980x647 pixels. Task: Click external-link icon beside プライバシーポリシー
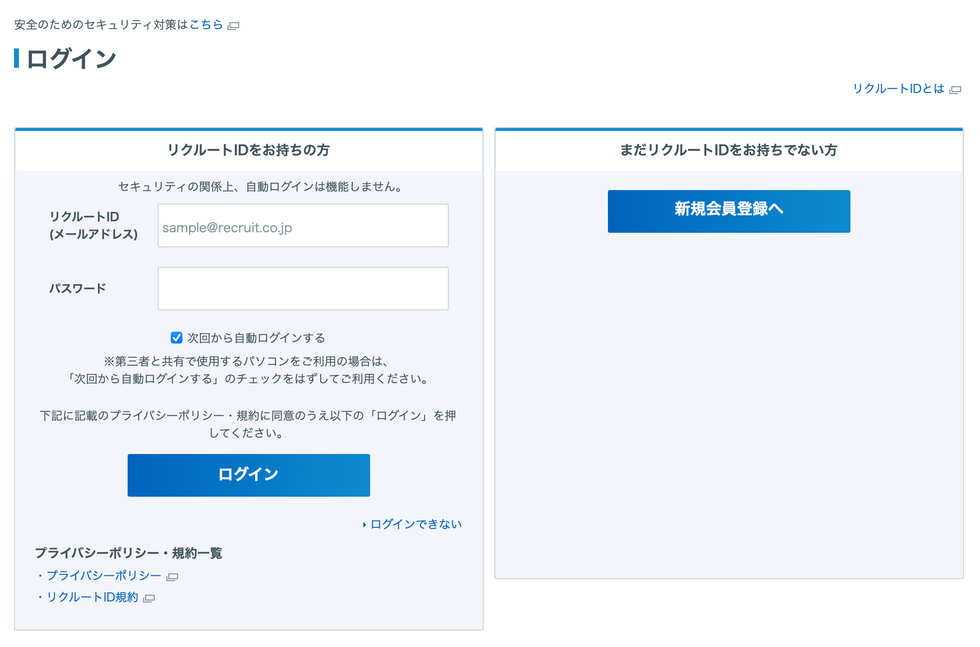(172, 577)
